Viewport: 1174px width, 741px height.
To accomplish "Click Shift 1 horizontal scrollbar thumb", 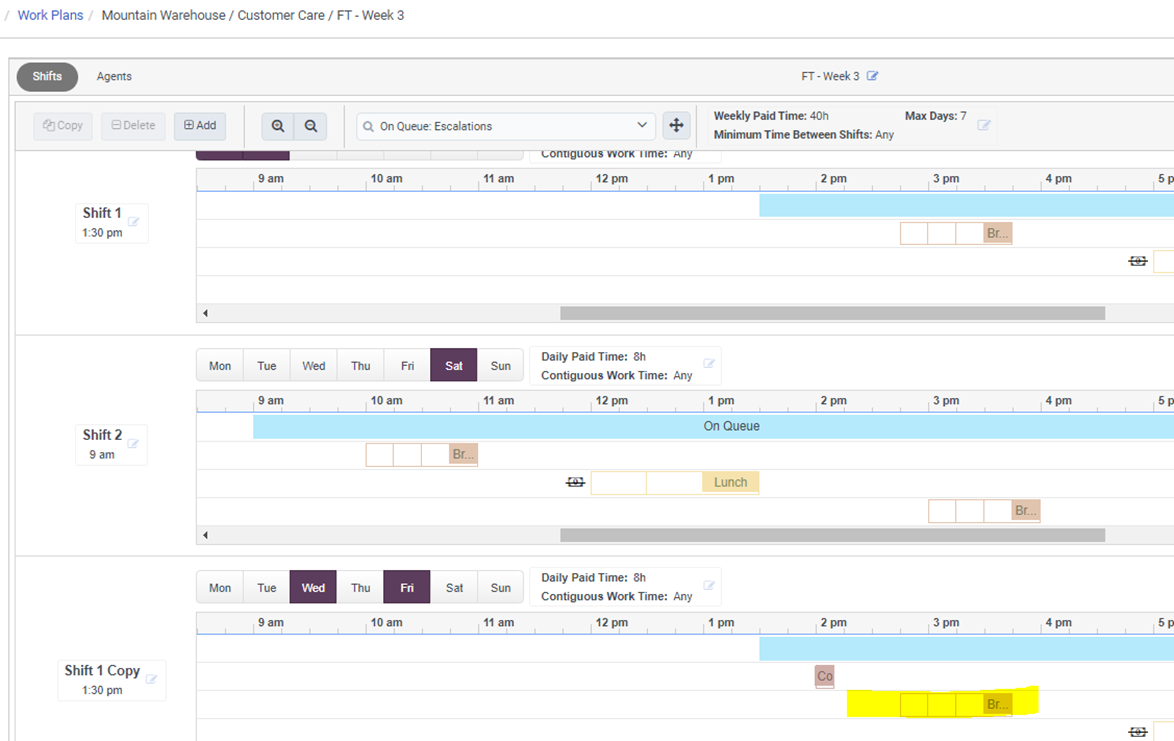I will click(833, 313).
